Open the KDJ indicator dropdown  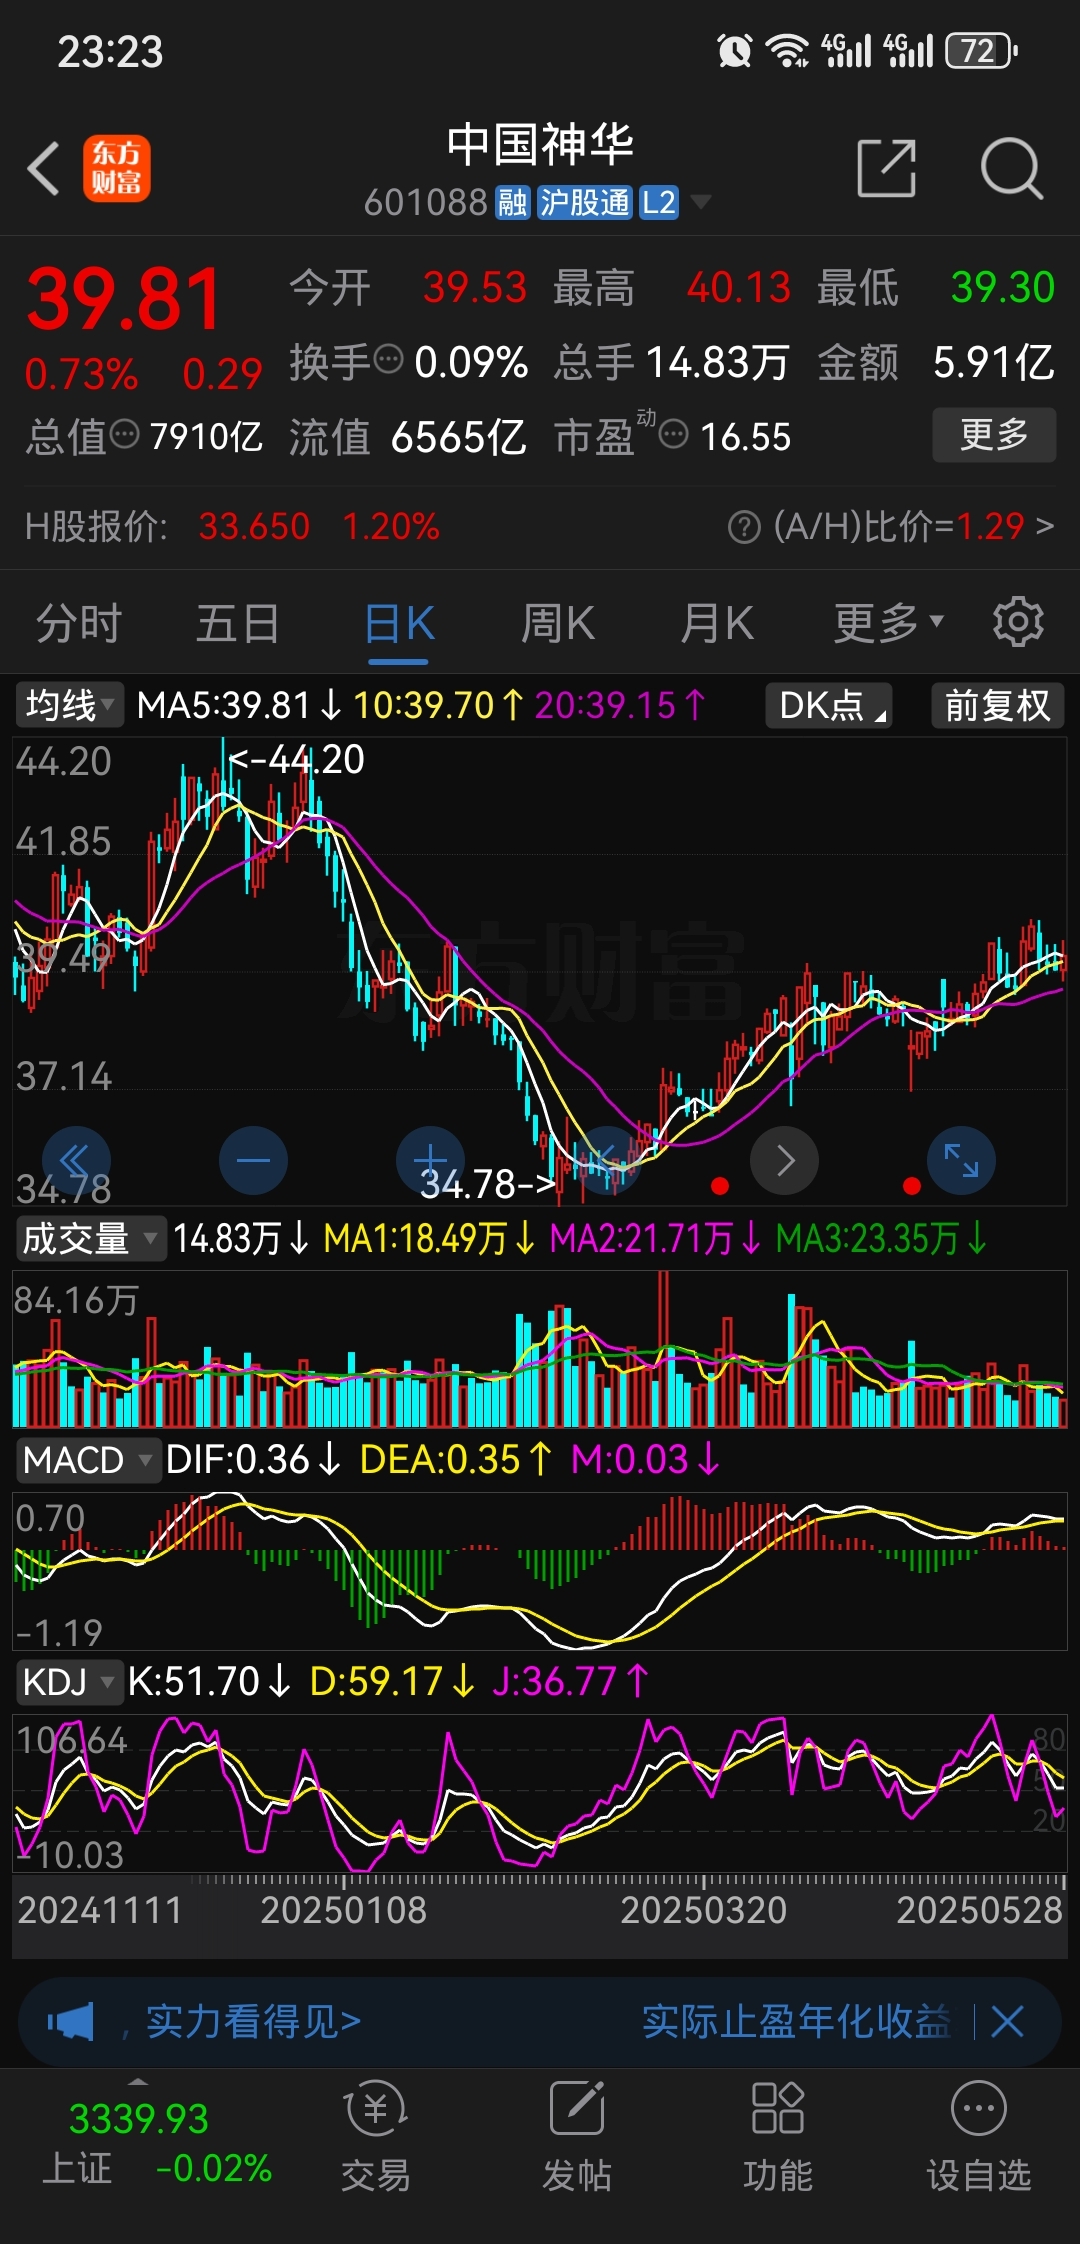pyautogui.click(x=68, y=1682)
